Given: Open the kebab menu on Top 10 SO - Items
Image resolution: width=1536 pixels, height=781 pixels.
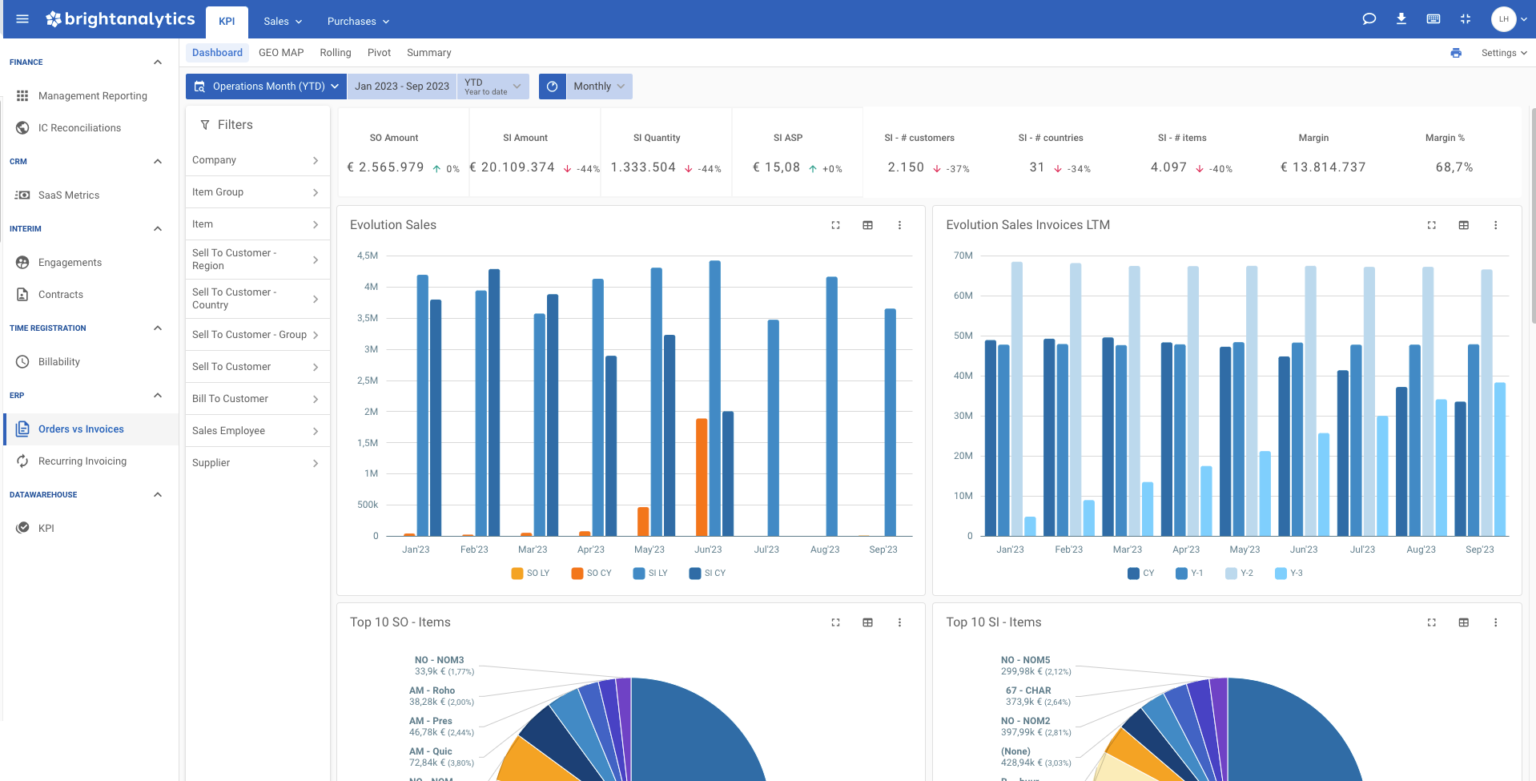Looking at the screenshot, I should (x=899, y=622).
